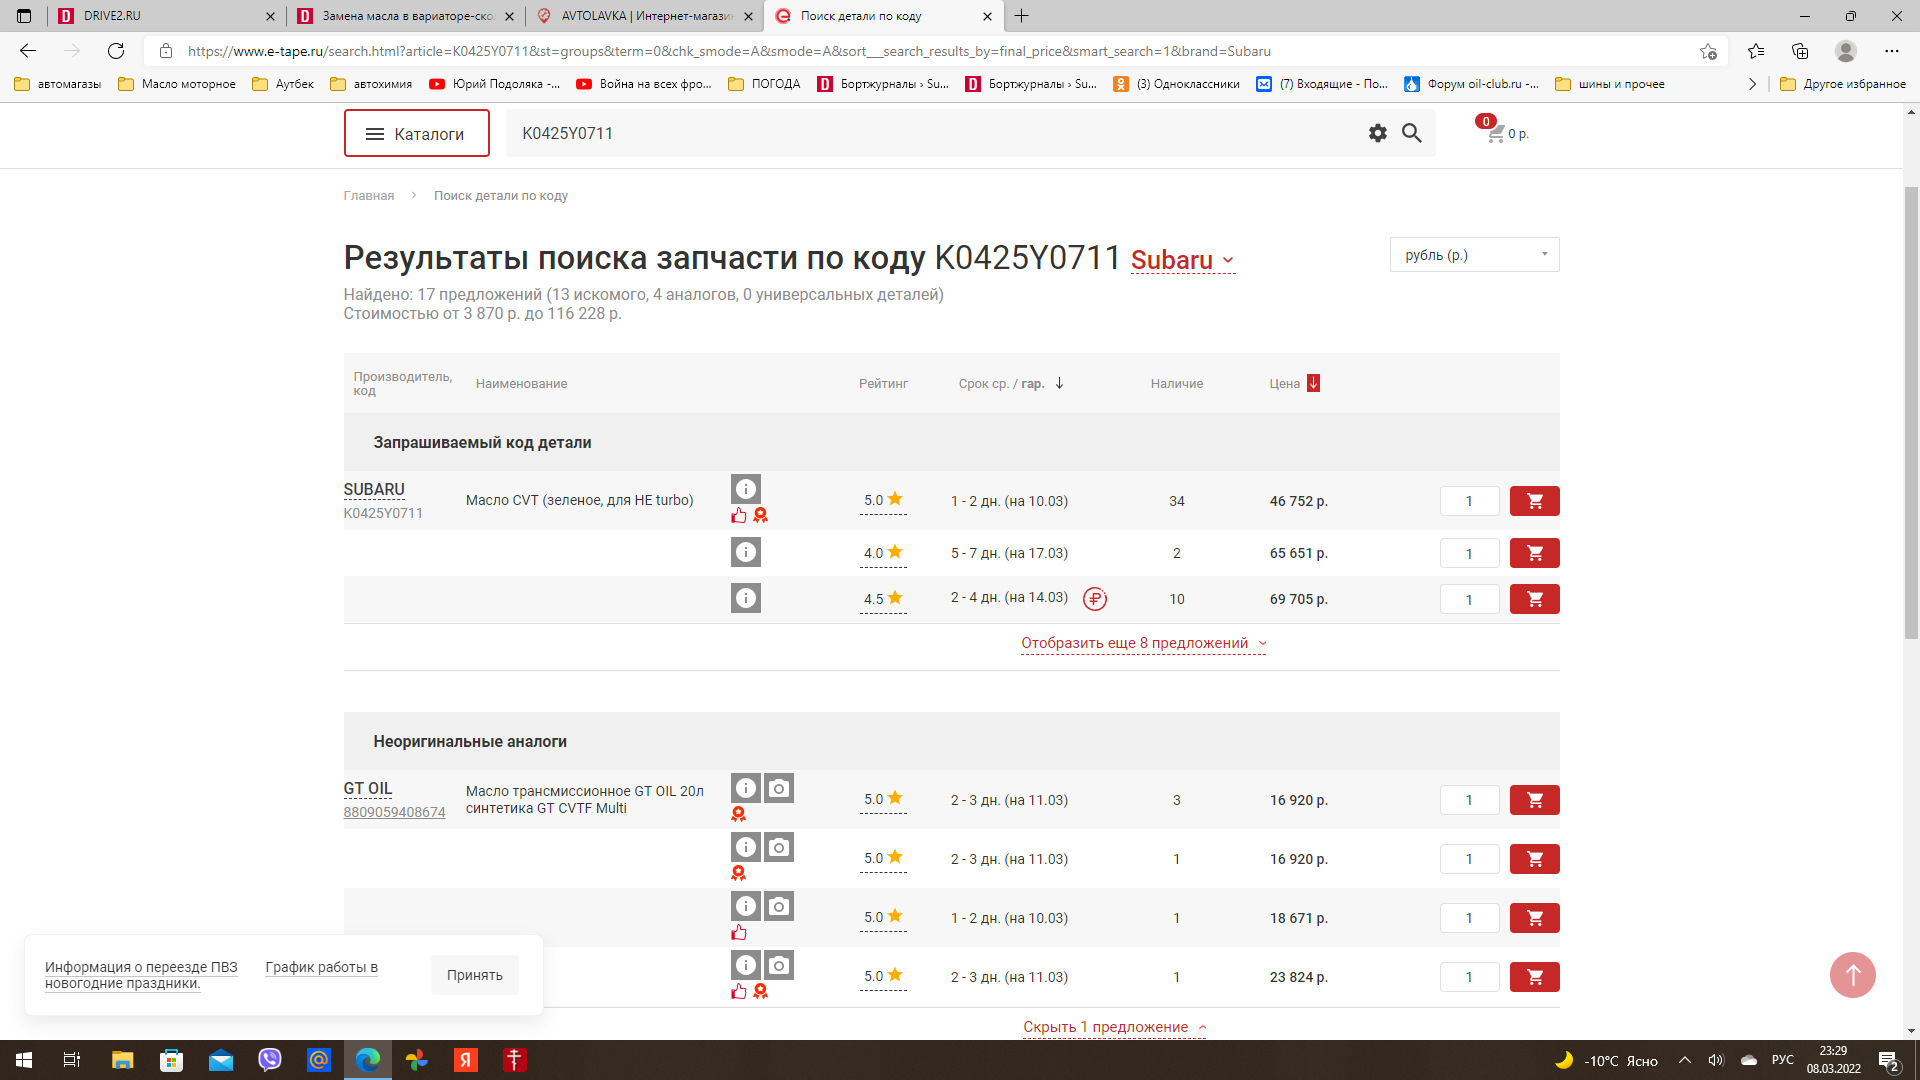Click the magnifier search icon
The height and width of the screenshot is (1080, 1920).
tap(1411, 133)
